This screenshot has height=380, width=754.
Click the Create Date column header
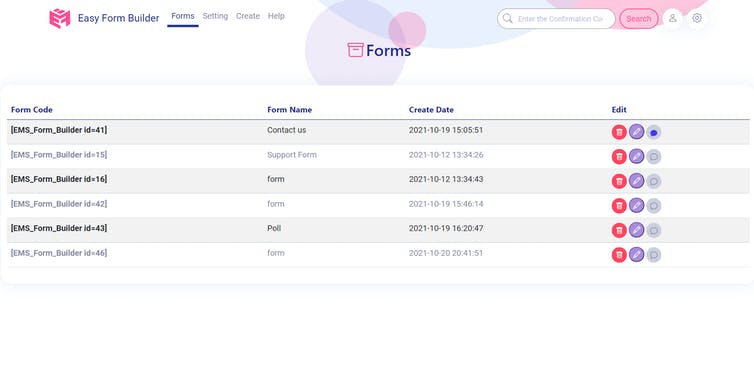click(x=431, y=110)
